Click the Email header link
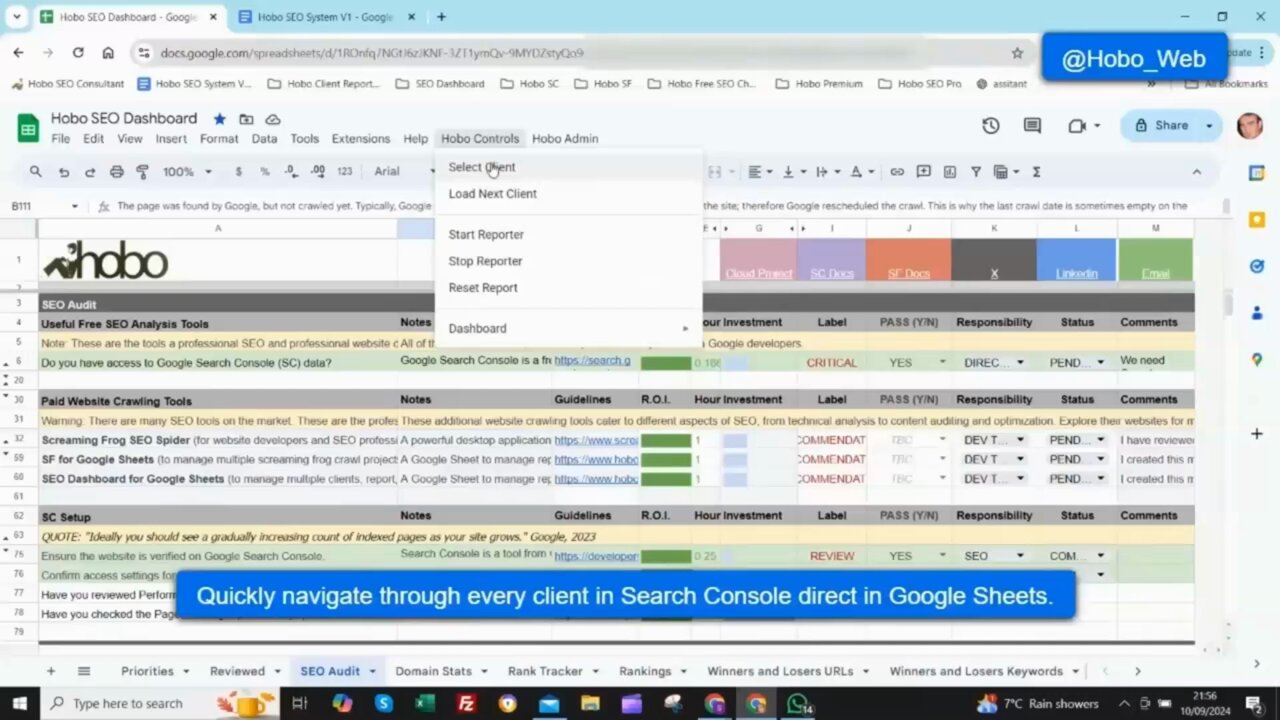 tap(1155, 274)
